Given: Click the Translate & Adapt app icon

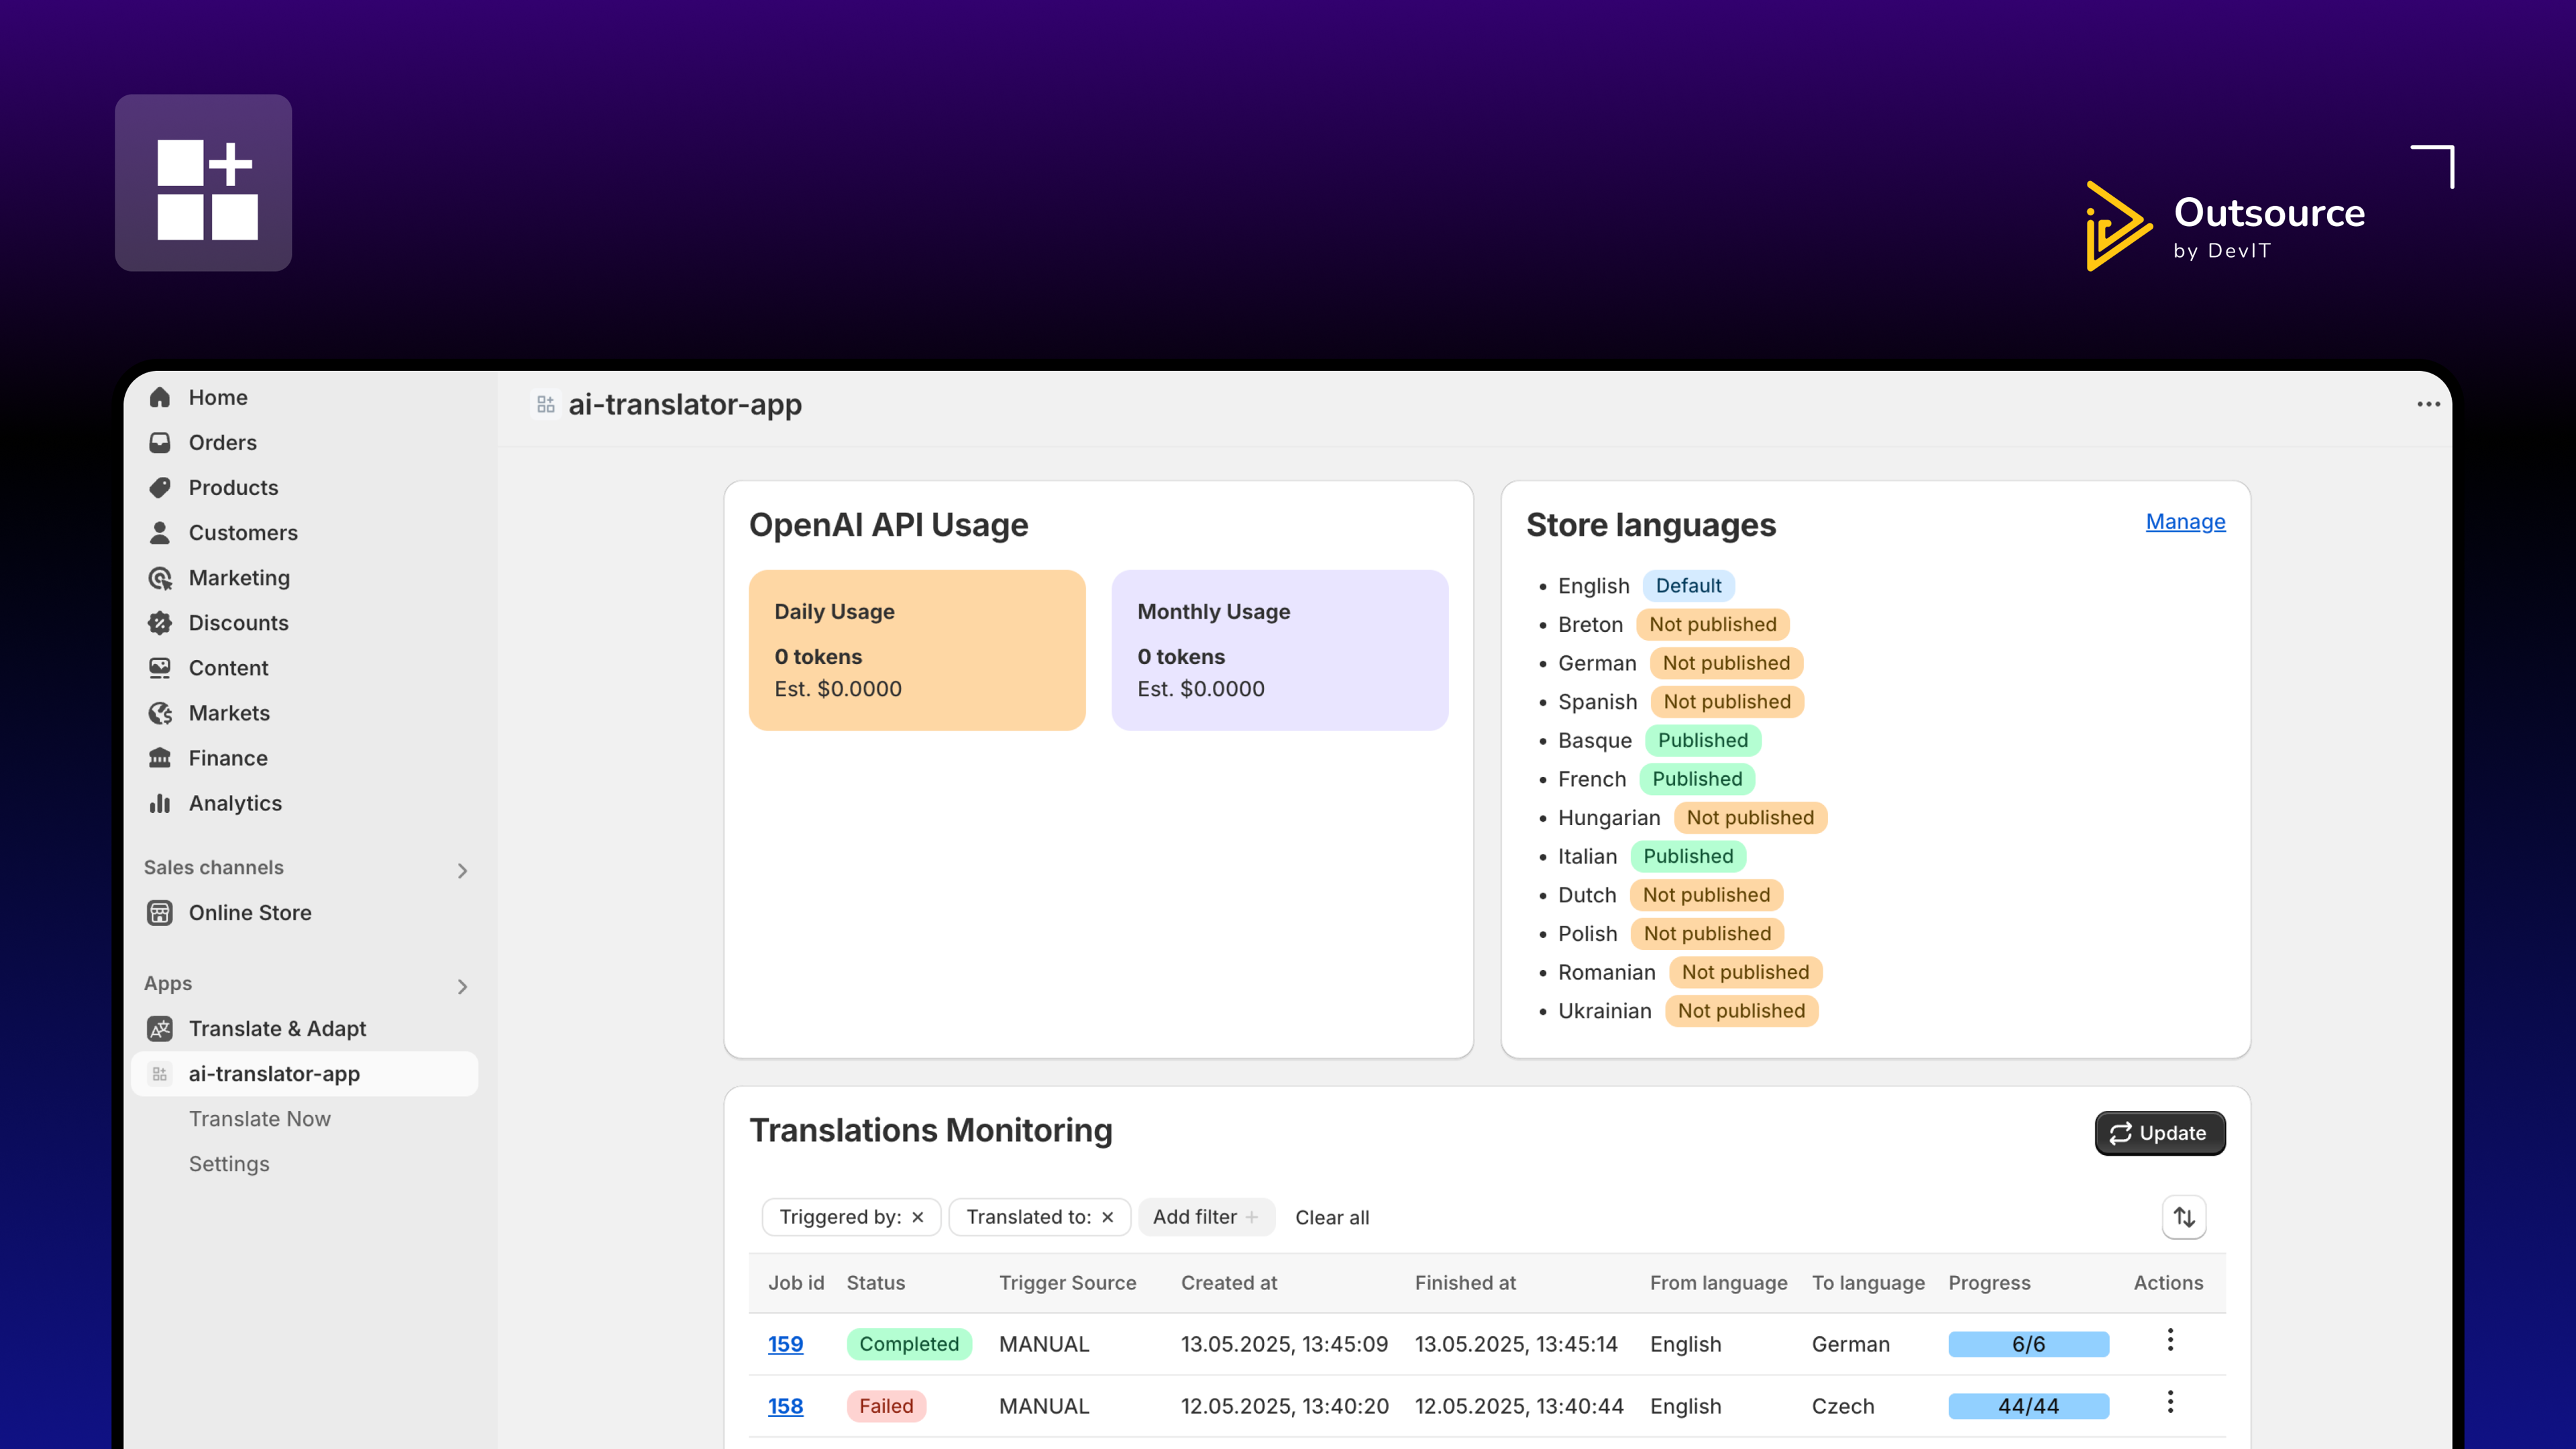Looking at the screenshot, I should [x=160, y=1028].
